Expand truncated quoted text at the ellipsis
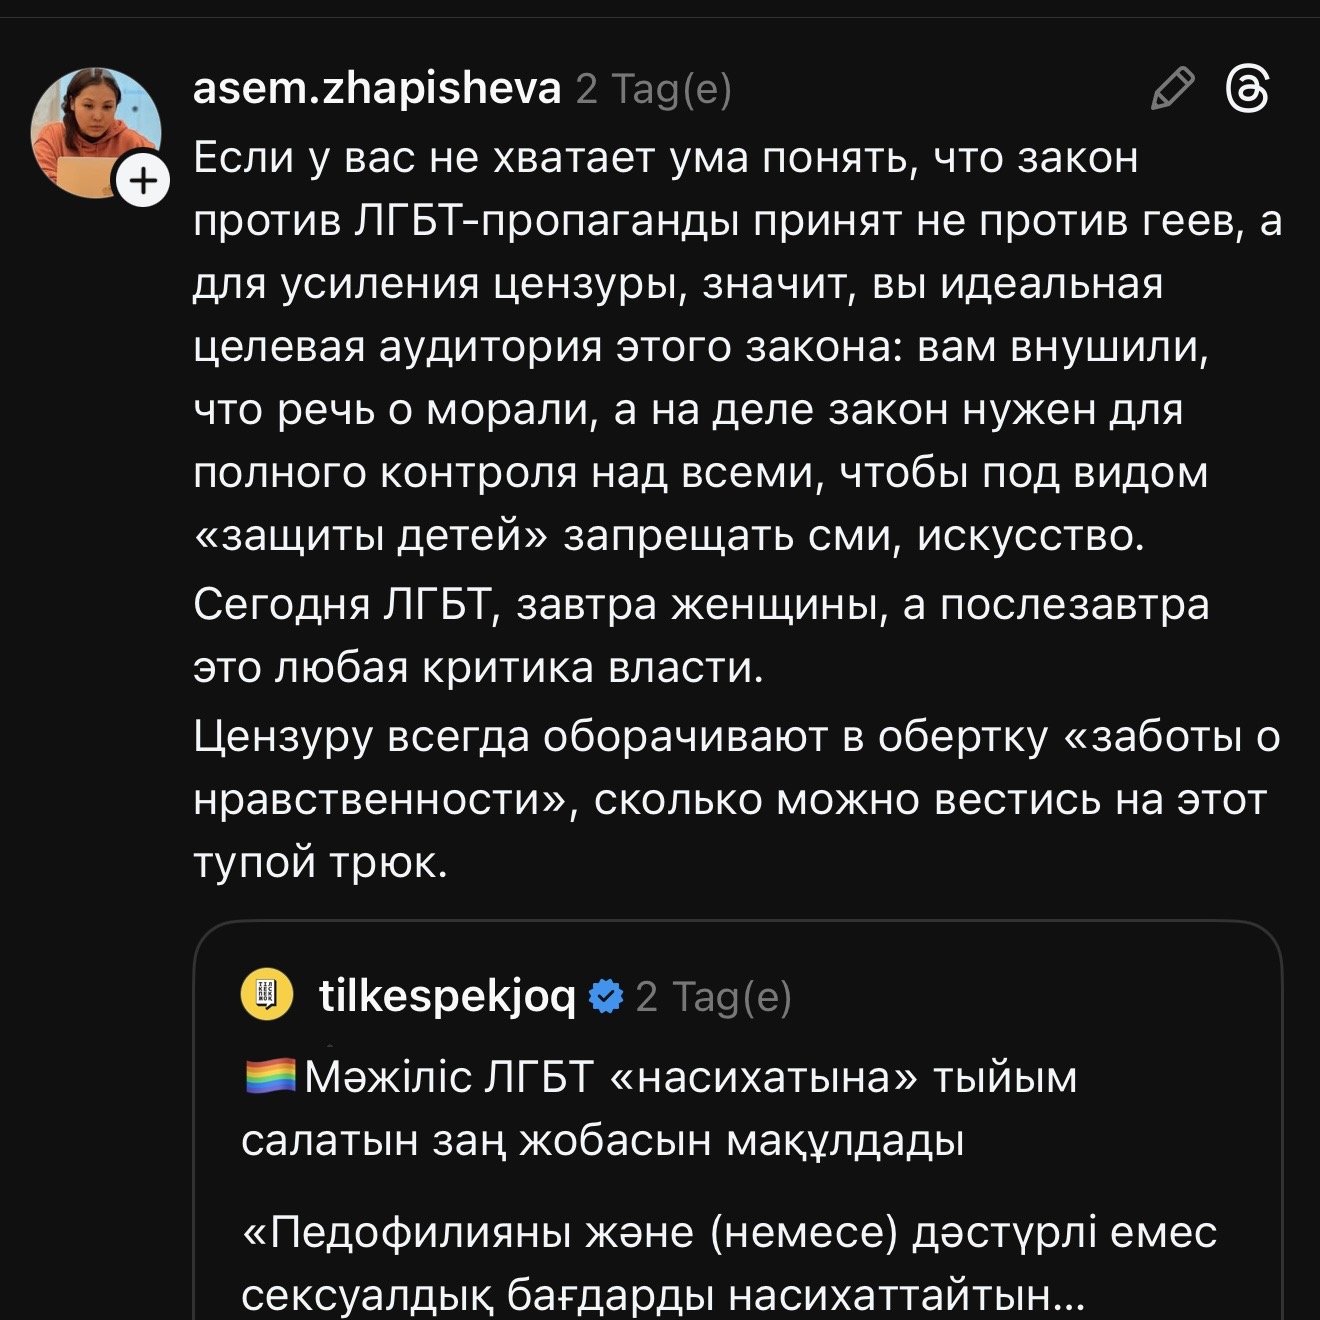Screen dimensions: 1320x1320 1068,1296
